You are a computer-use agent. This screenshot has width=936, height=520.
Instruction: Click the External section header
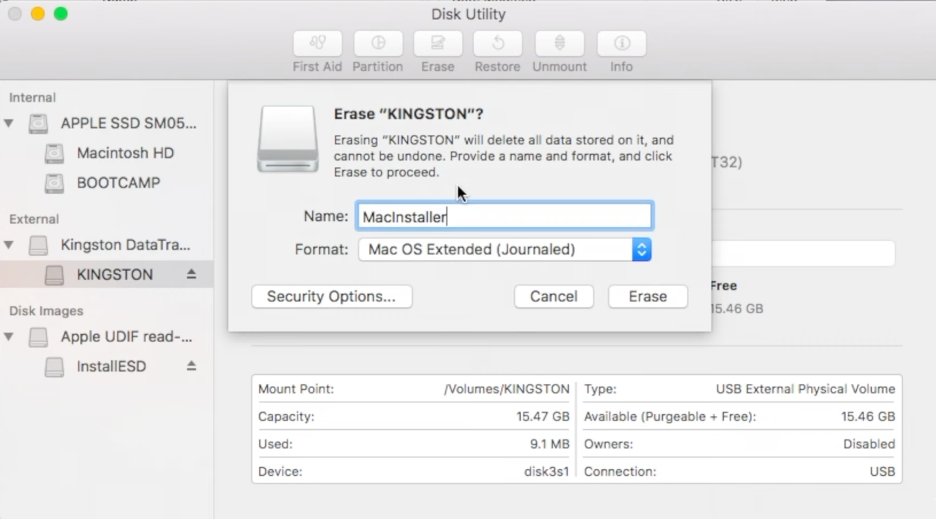point(34,219)
